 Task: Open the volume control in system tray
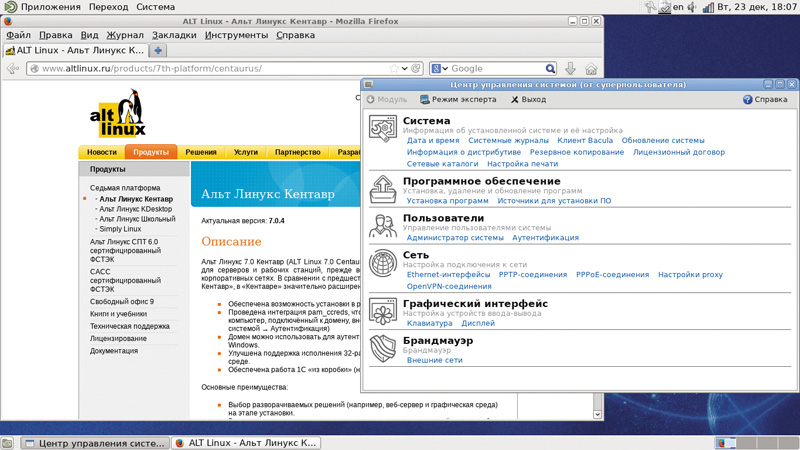692,7
